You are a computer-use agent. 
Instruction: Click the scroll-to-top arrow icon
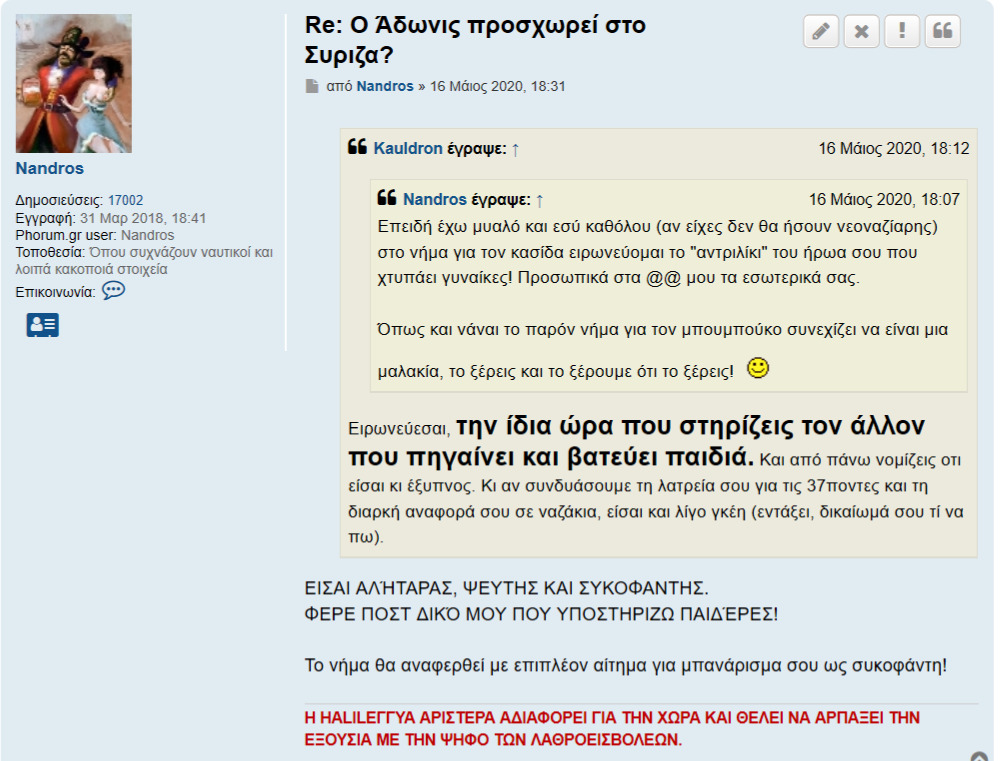coord(979,757)
